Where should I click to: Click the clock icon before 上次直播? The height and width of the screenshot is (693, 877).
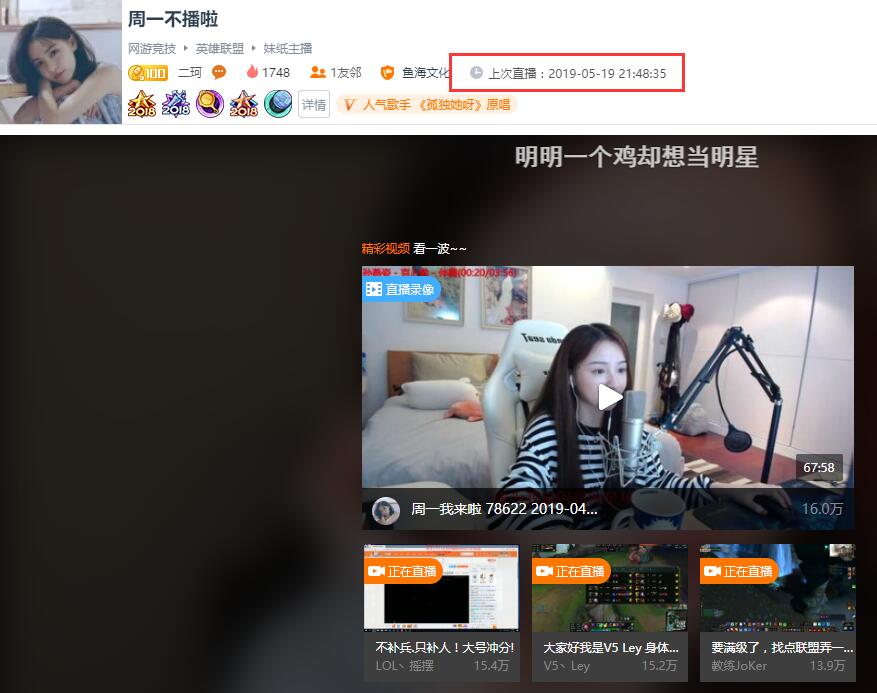coord(476,73)
